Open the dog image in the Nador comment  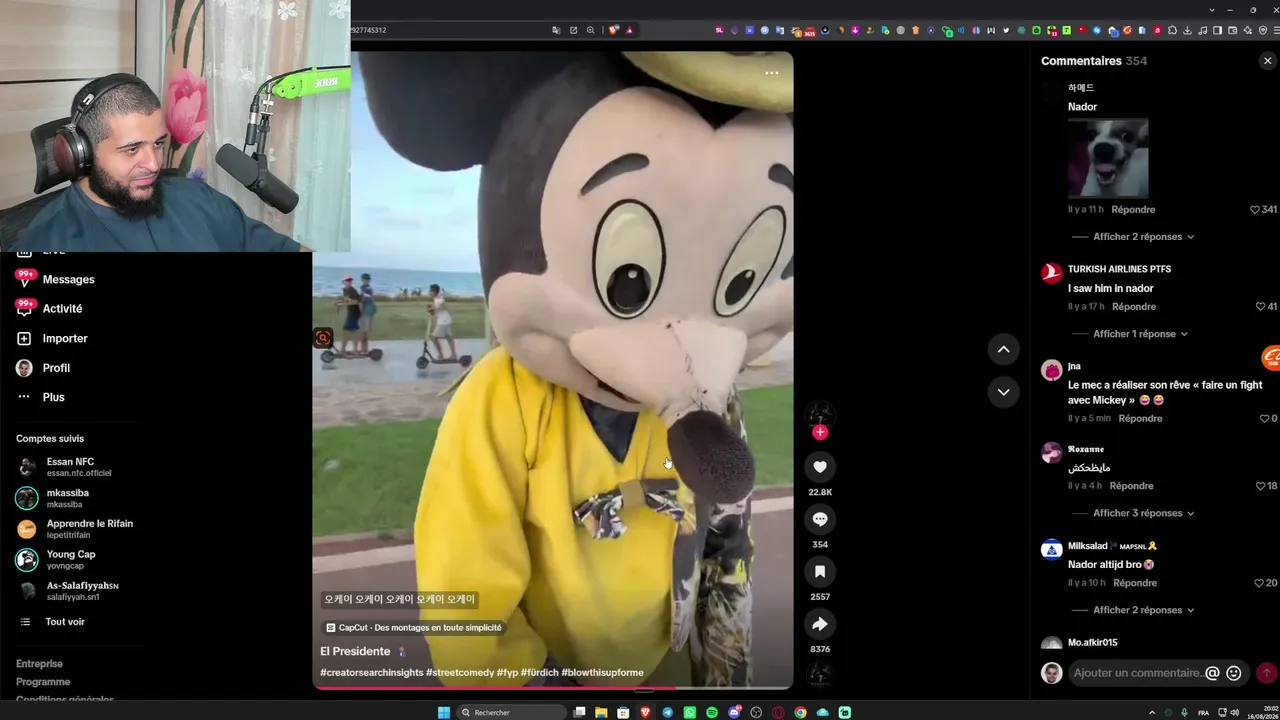[x=1108, y=158]
